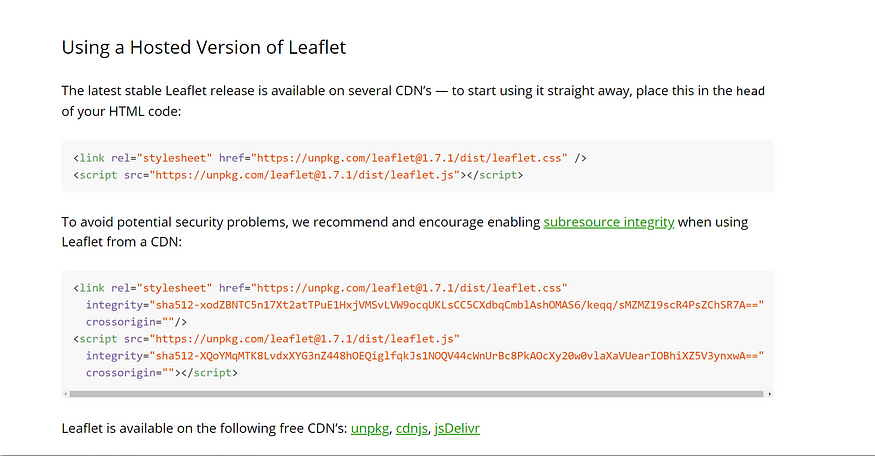Viewport: 875px width, 456px height.
Task: Open the jsDelivr CDN link
Action: click(x=457, y=429)
